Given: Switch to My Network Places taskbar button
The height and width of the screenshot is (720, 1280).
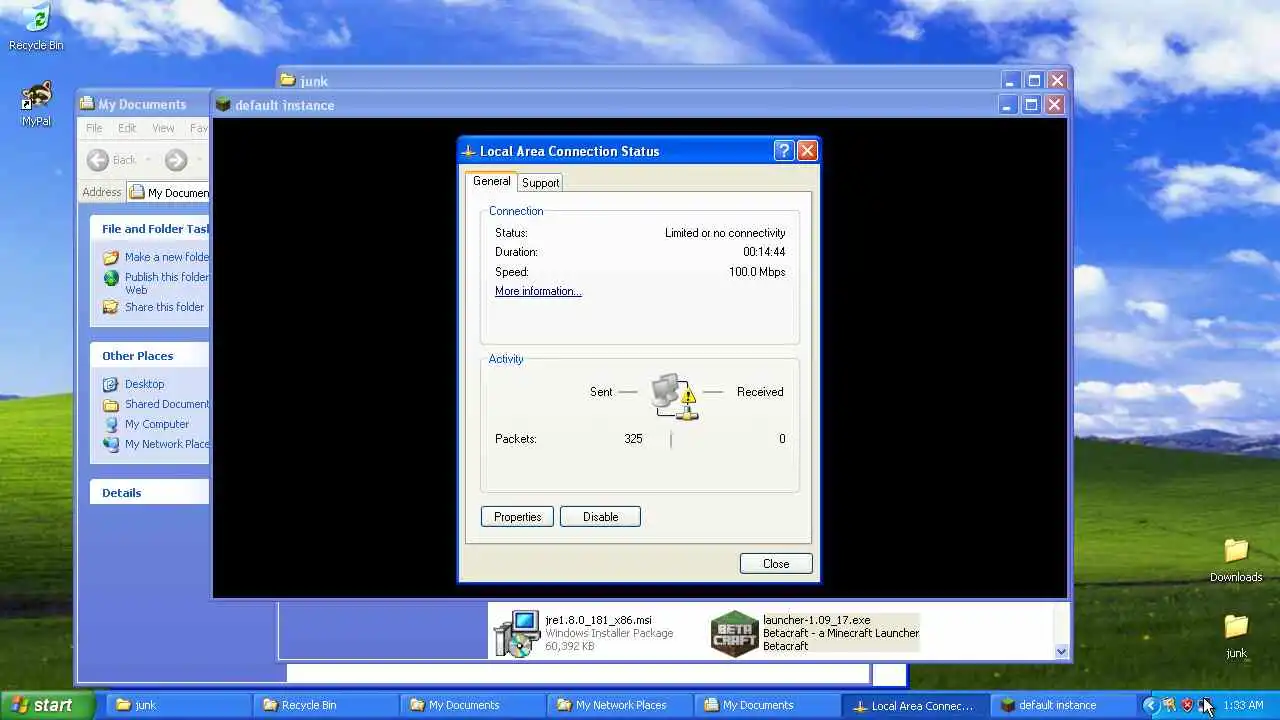Looking at the screenshot, I should (x=618, y=705).
